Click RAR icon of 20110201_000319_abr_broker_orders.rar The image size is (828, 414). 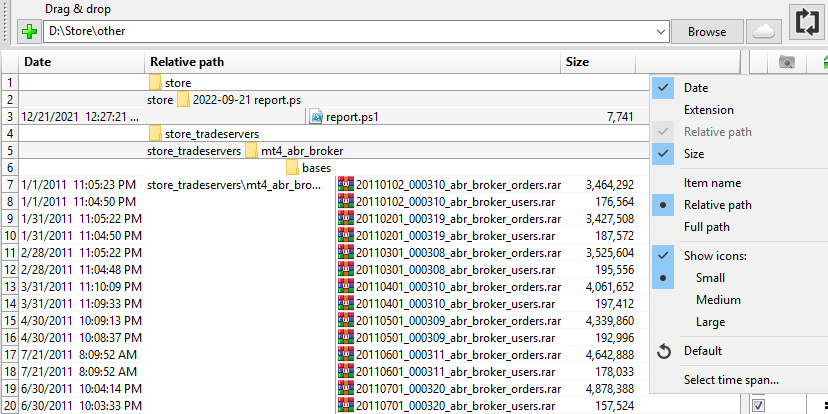click(346, 218)
